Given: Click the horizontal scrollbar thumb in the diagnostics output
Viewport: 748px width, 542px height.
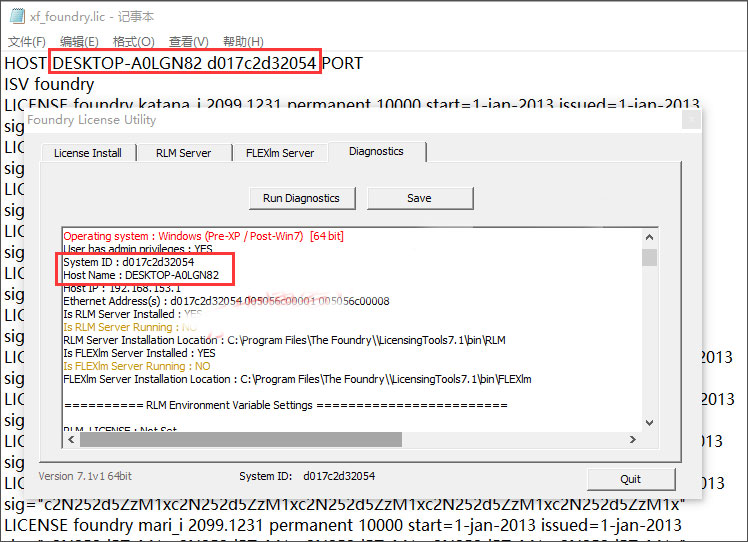Looking at the screenshot, I should point(241,439).
